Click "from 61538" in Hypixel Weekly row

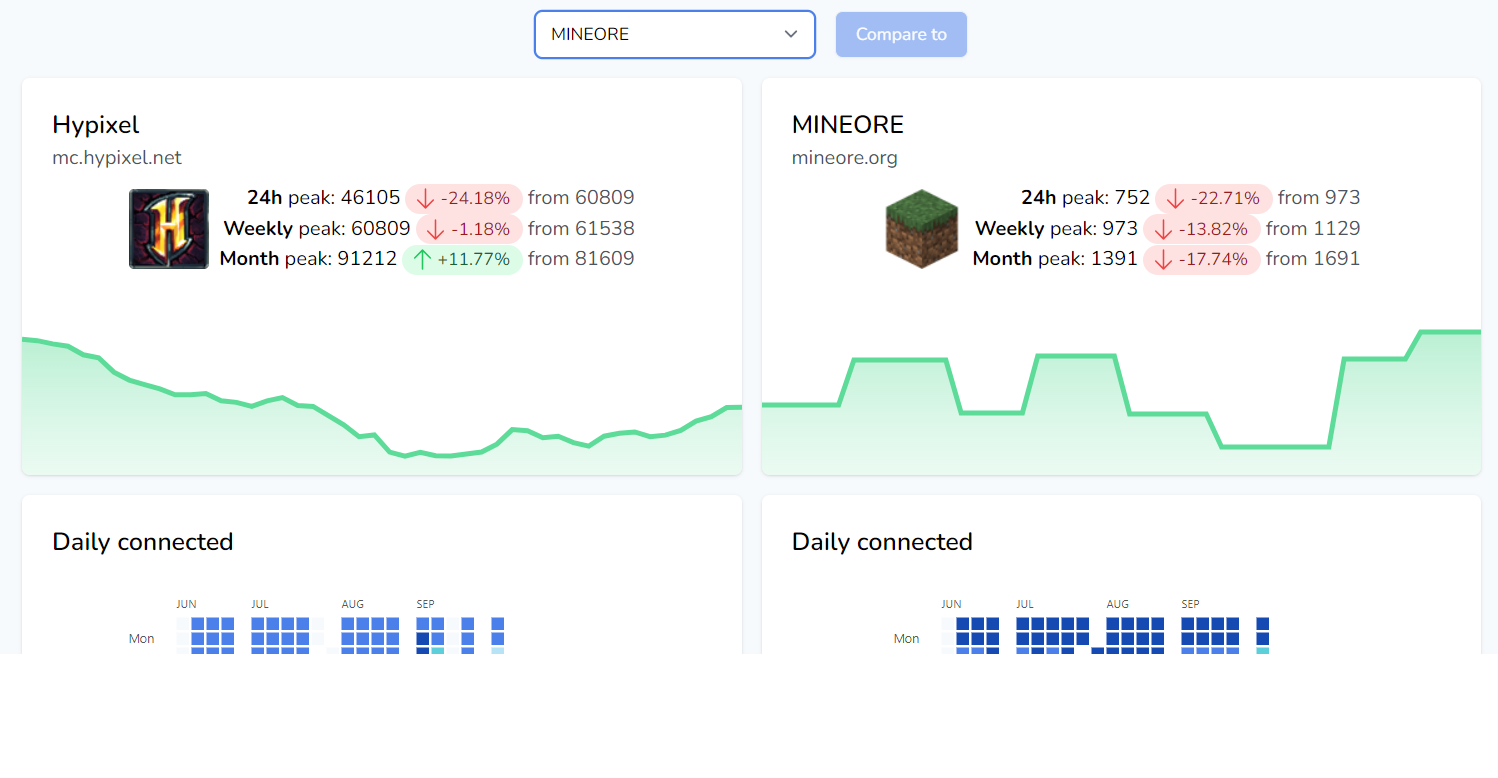pos(581,229)
